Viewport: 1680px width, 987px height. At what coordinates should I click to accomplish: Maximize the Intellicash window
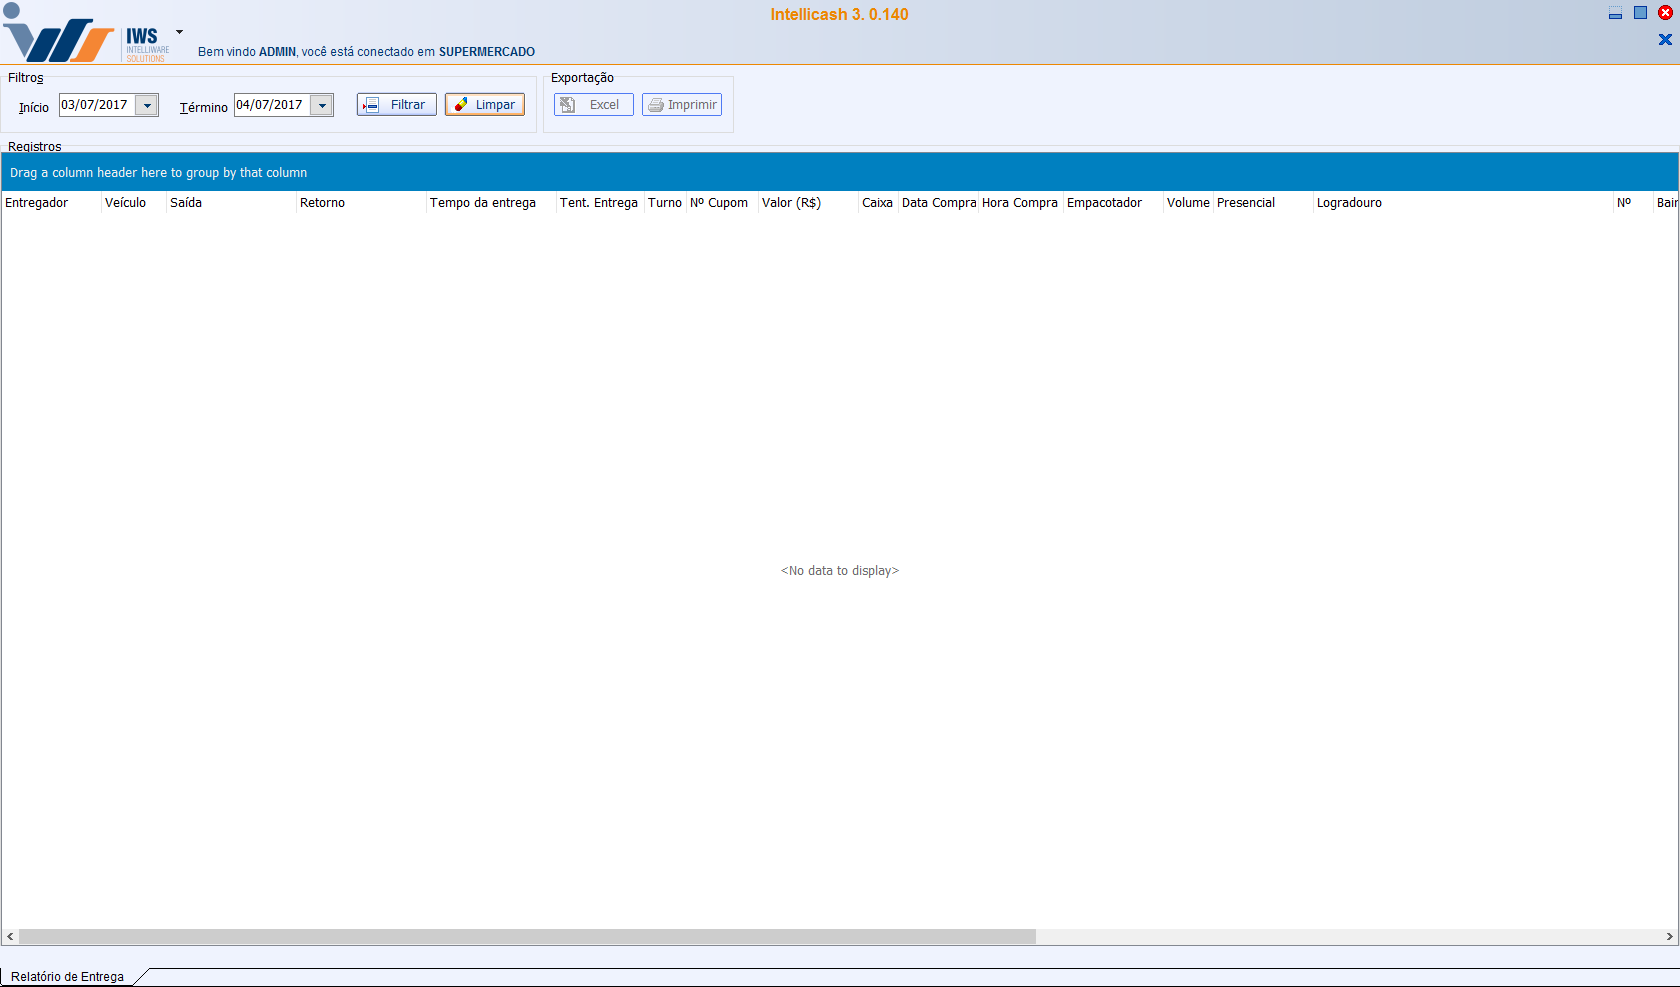click(x=1640, y=13)
